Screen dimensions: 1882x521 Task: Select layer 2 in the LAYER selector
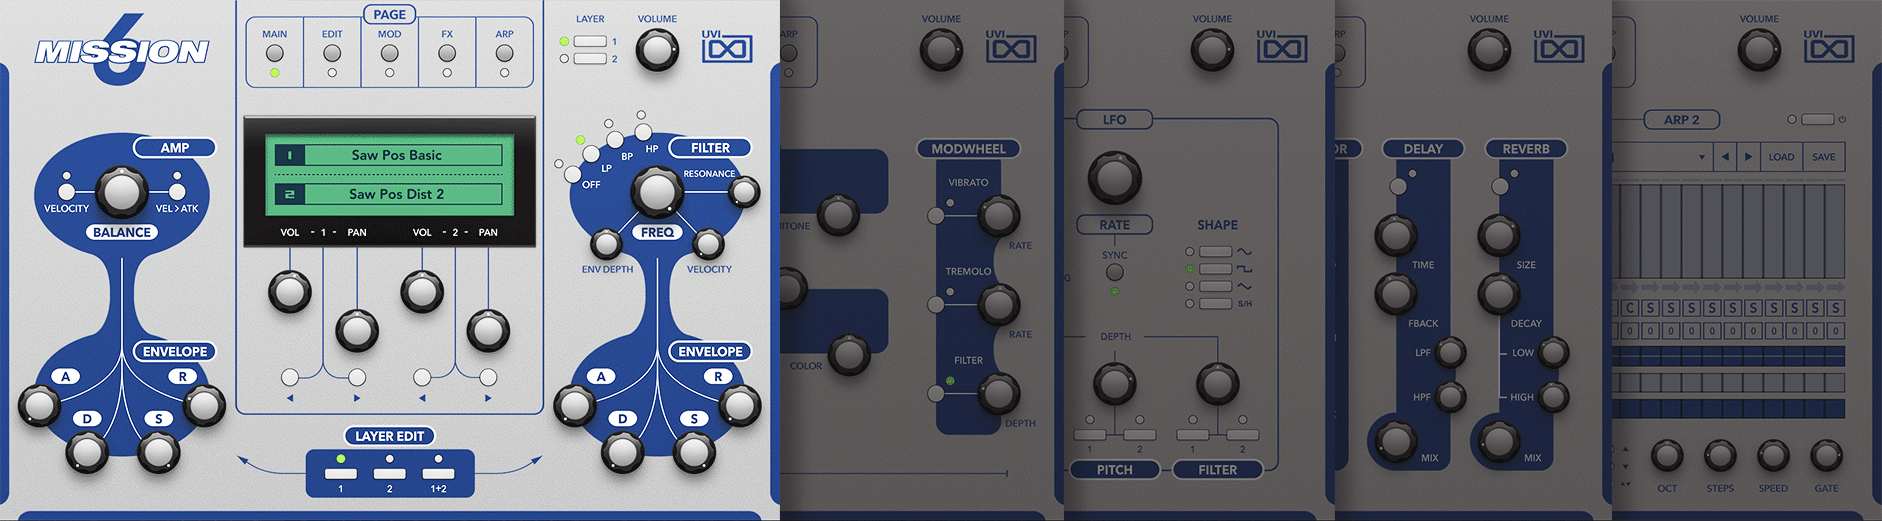590,59
